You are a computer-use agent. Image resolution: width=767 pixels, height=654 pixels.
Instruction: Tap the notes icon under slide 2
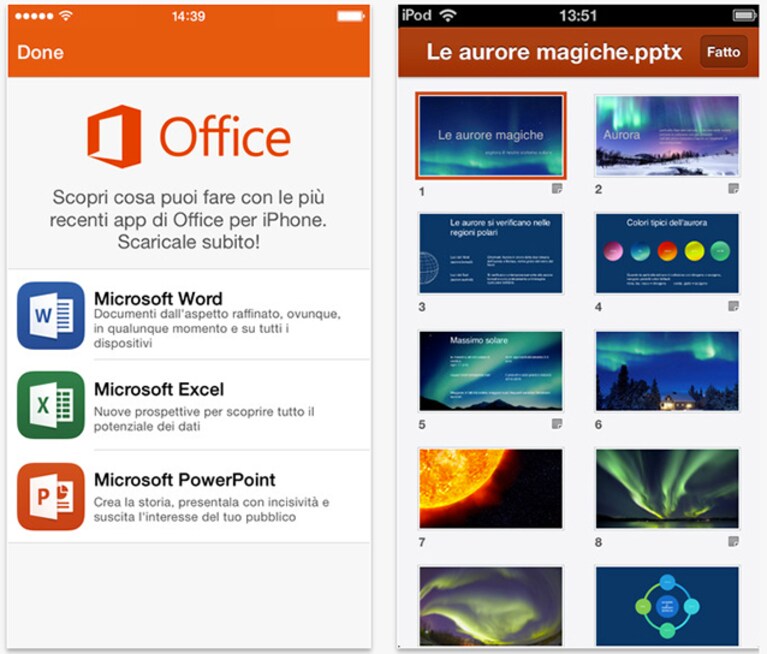pos(733,189)
